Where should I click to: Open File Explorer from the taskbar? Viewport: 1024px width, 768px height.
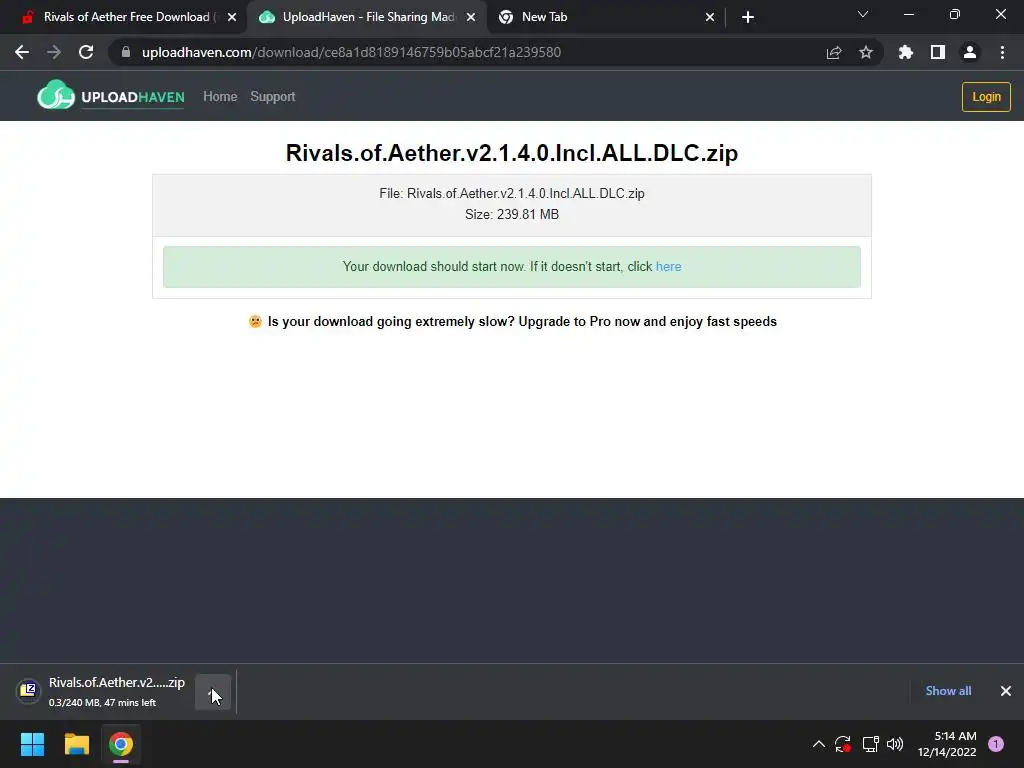tap(76, 744)
